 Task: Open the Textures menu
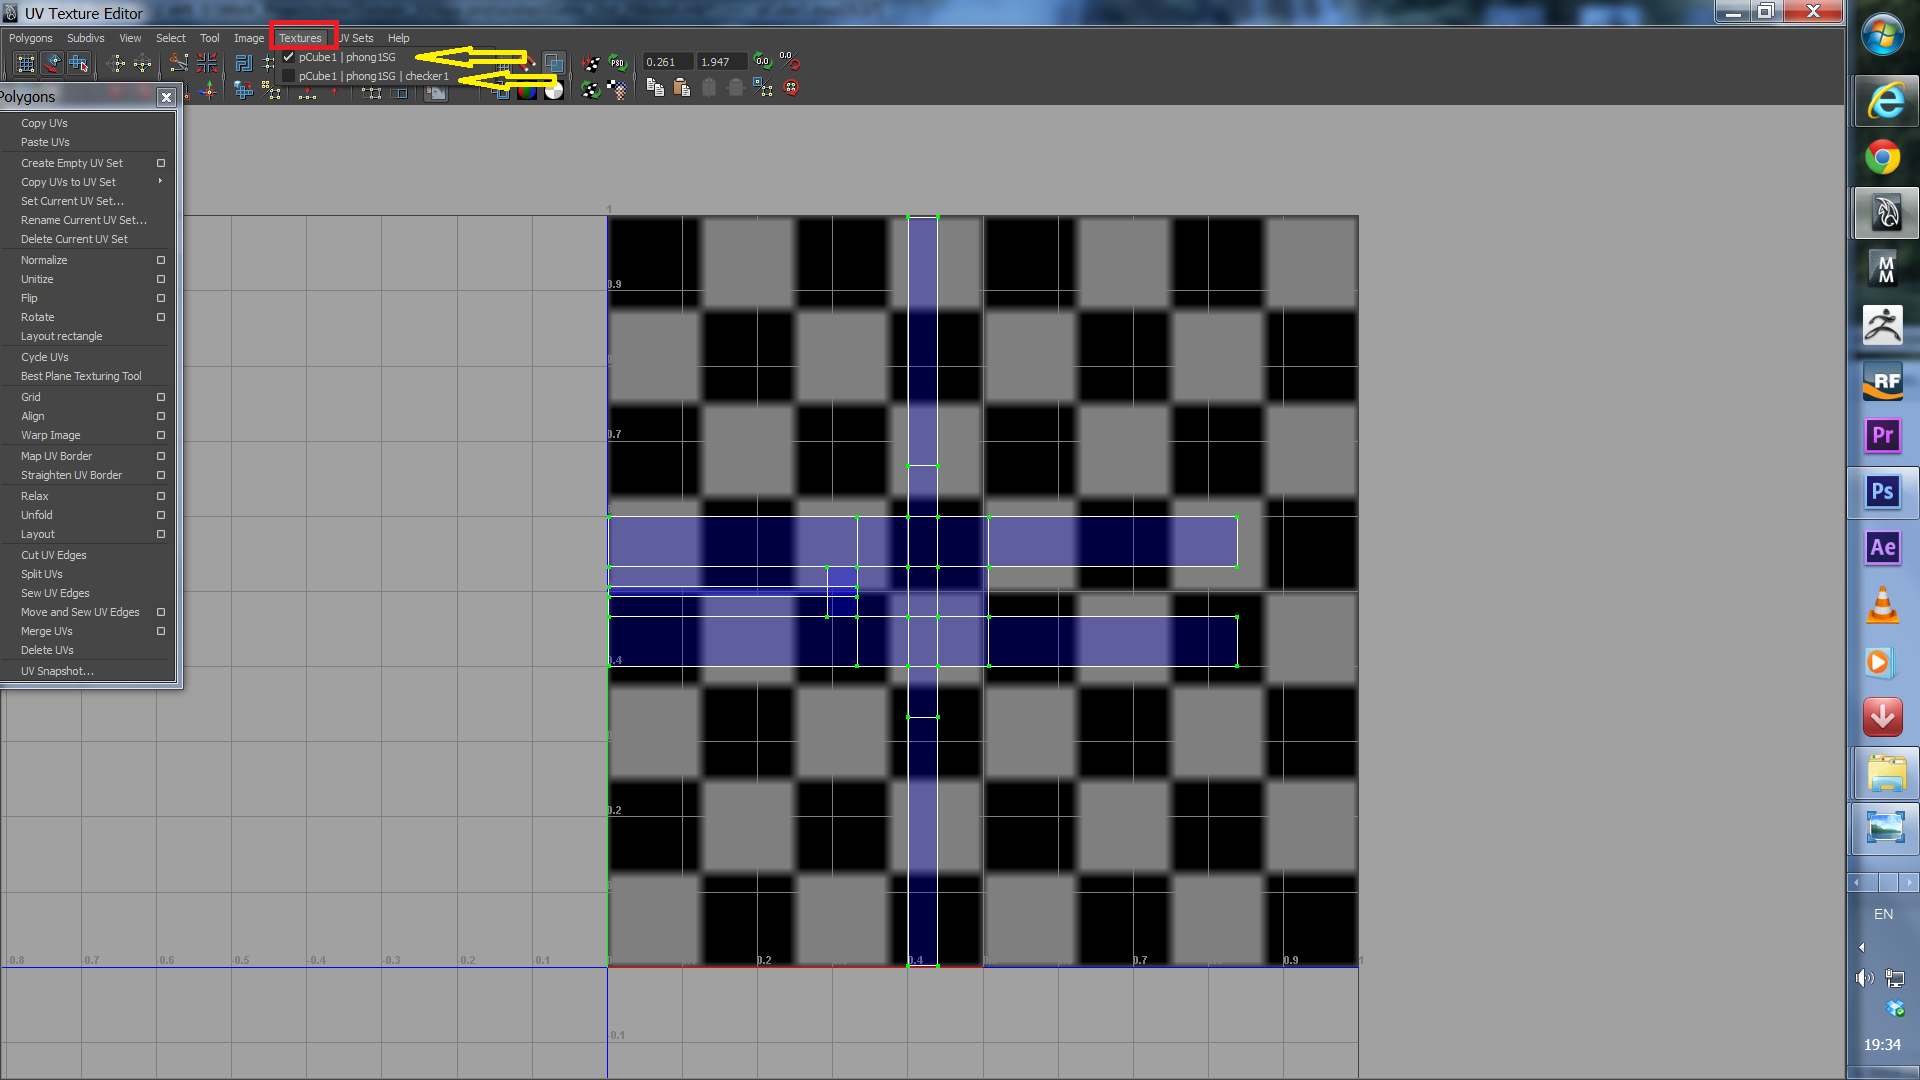click(300, 38)
